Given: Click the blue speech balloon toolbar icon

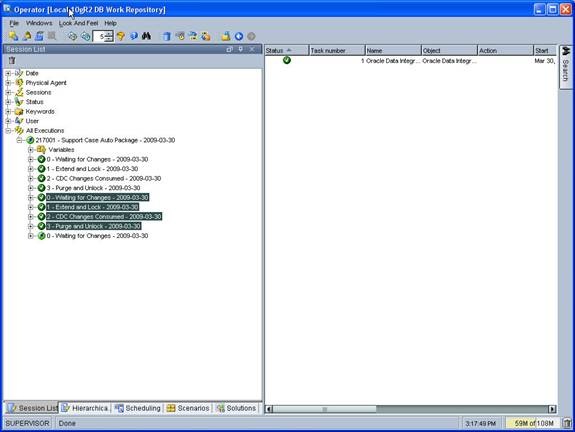Looking at the screenshot, I should point(133,36).
